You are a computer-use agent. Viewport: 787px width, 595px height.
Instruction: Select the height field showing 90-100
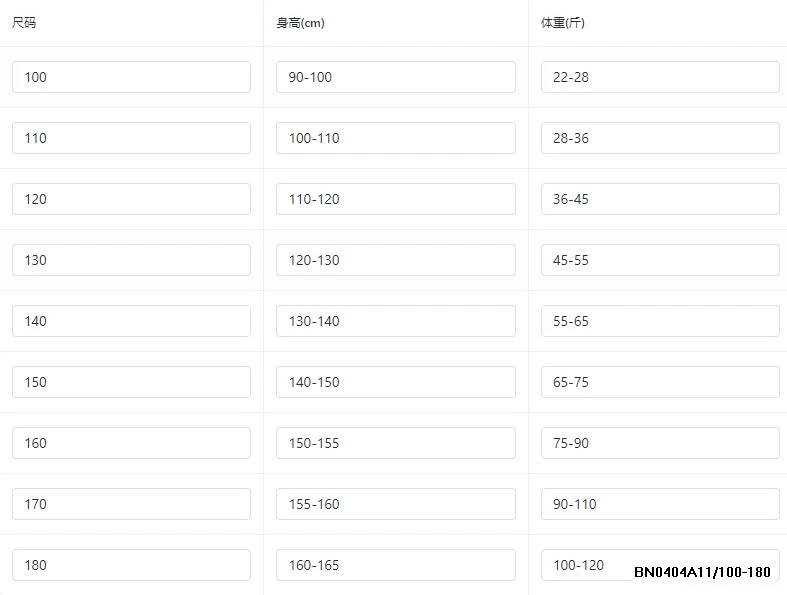coord(396,77)
